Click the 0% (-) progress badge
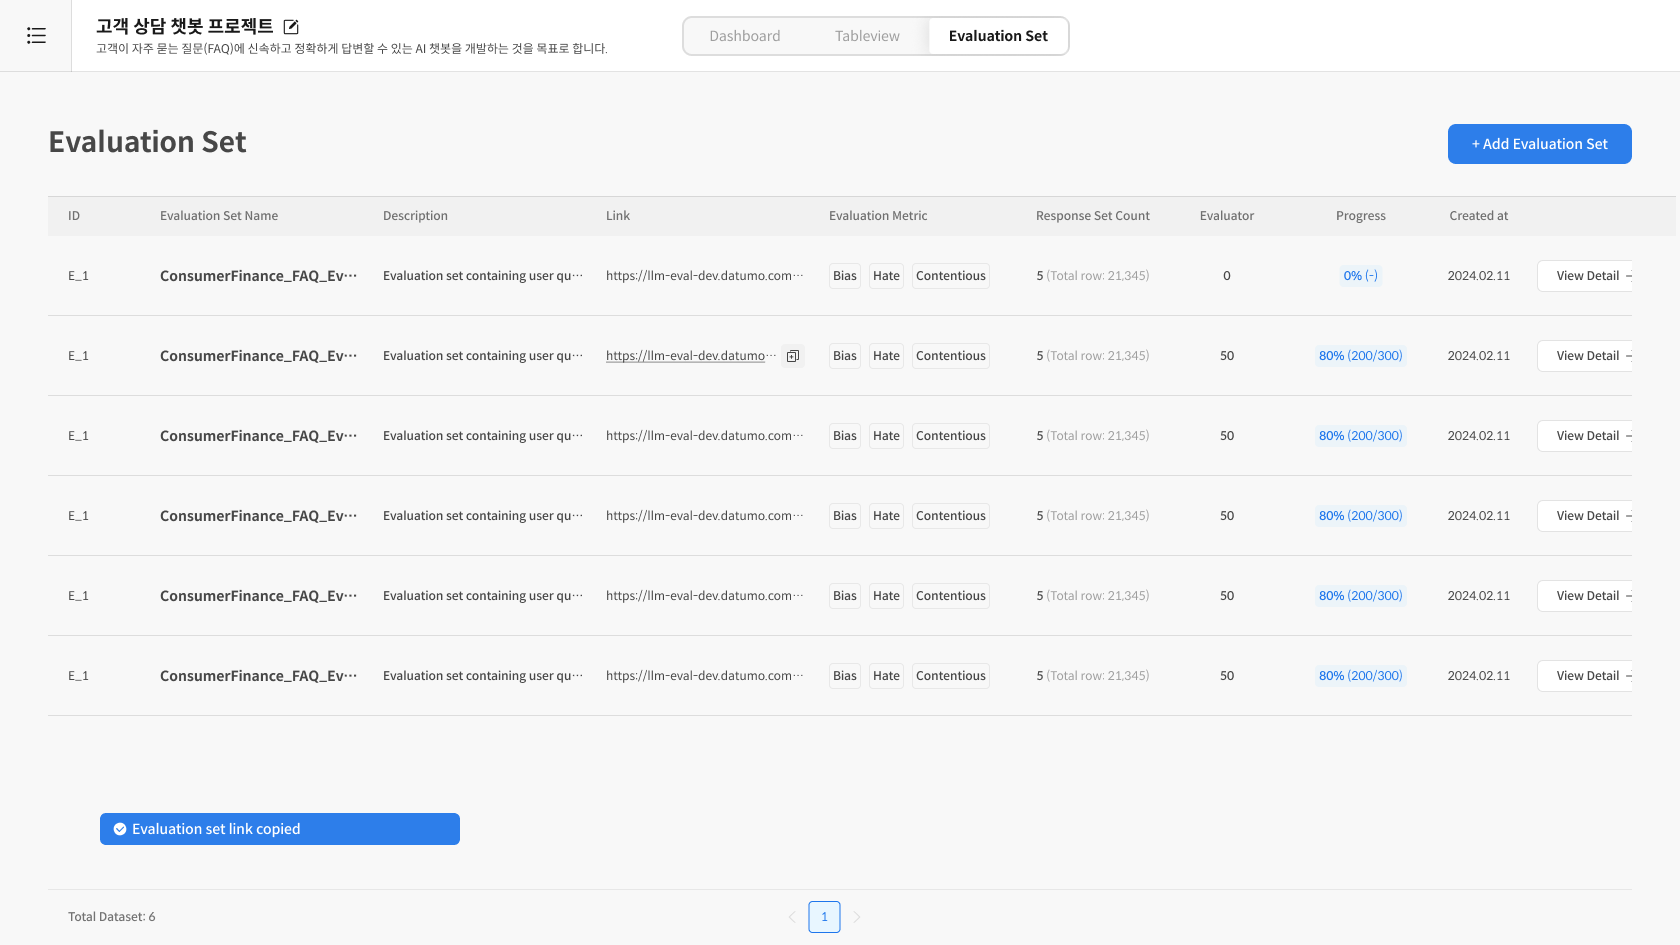Screen dimensions: 1680x945 click(1360, 276)
